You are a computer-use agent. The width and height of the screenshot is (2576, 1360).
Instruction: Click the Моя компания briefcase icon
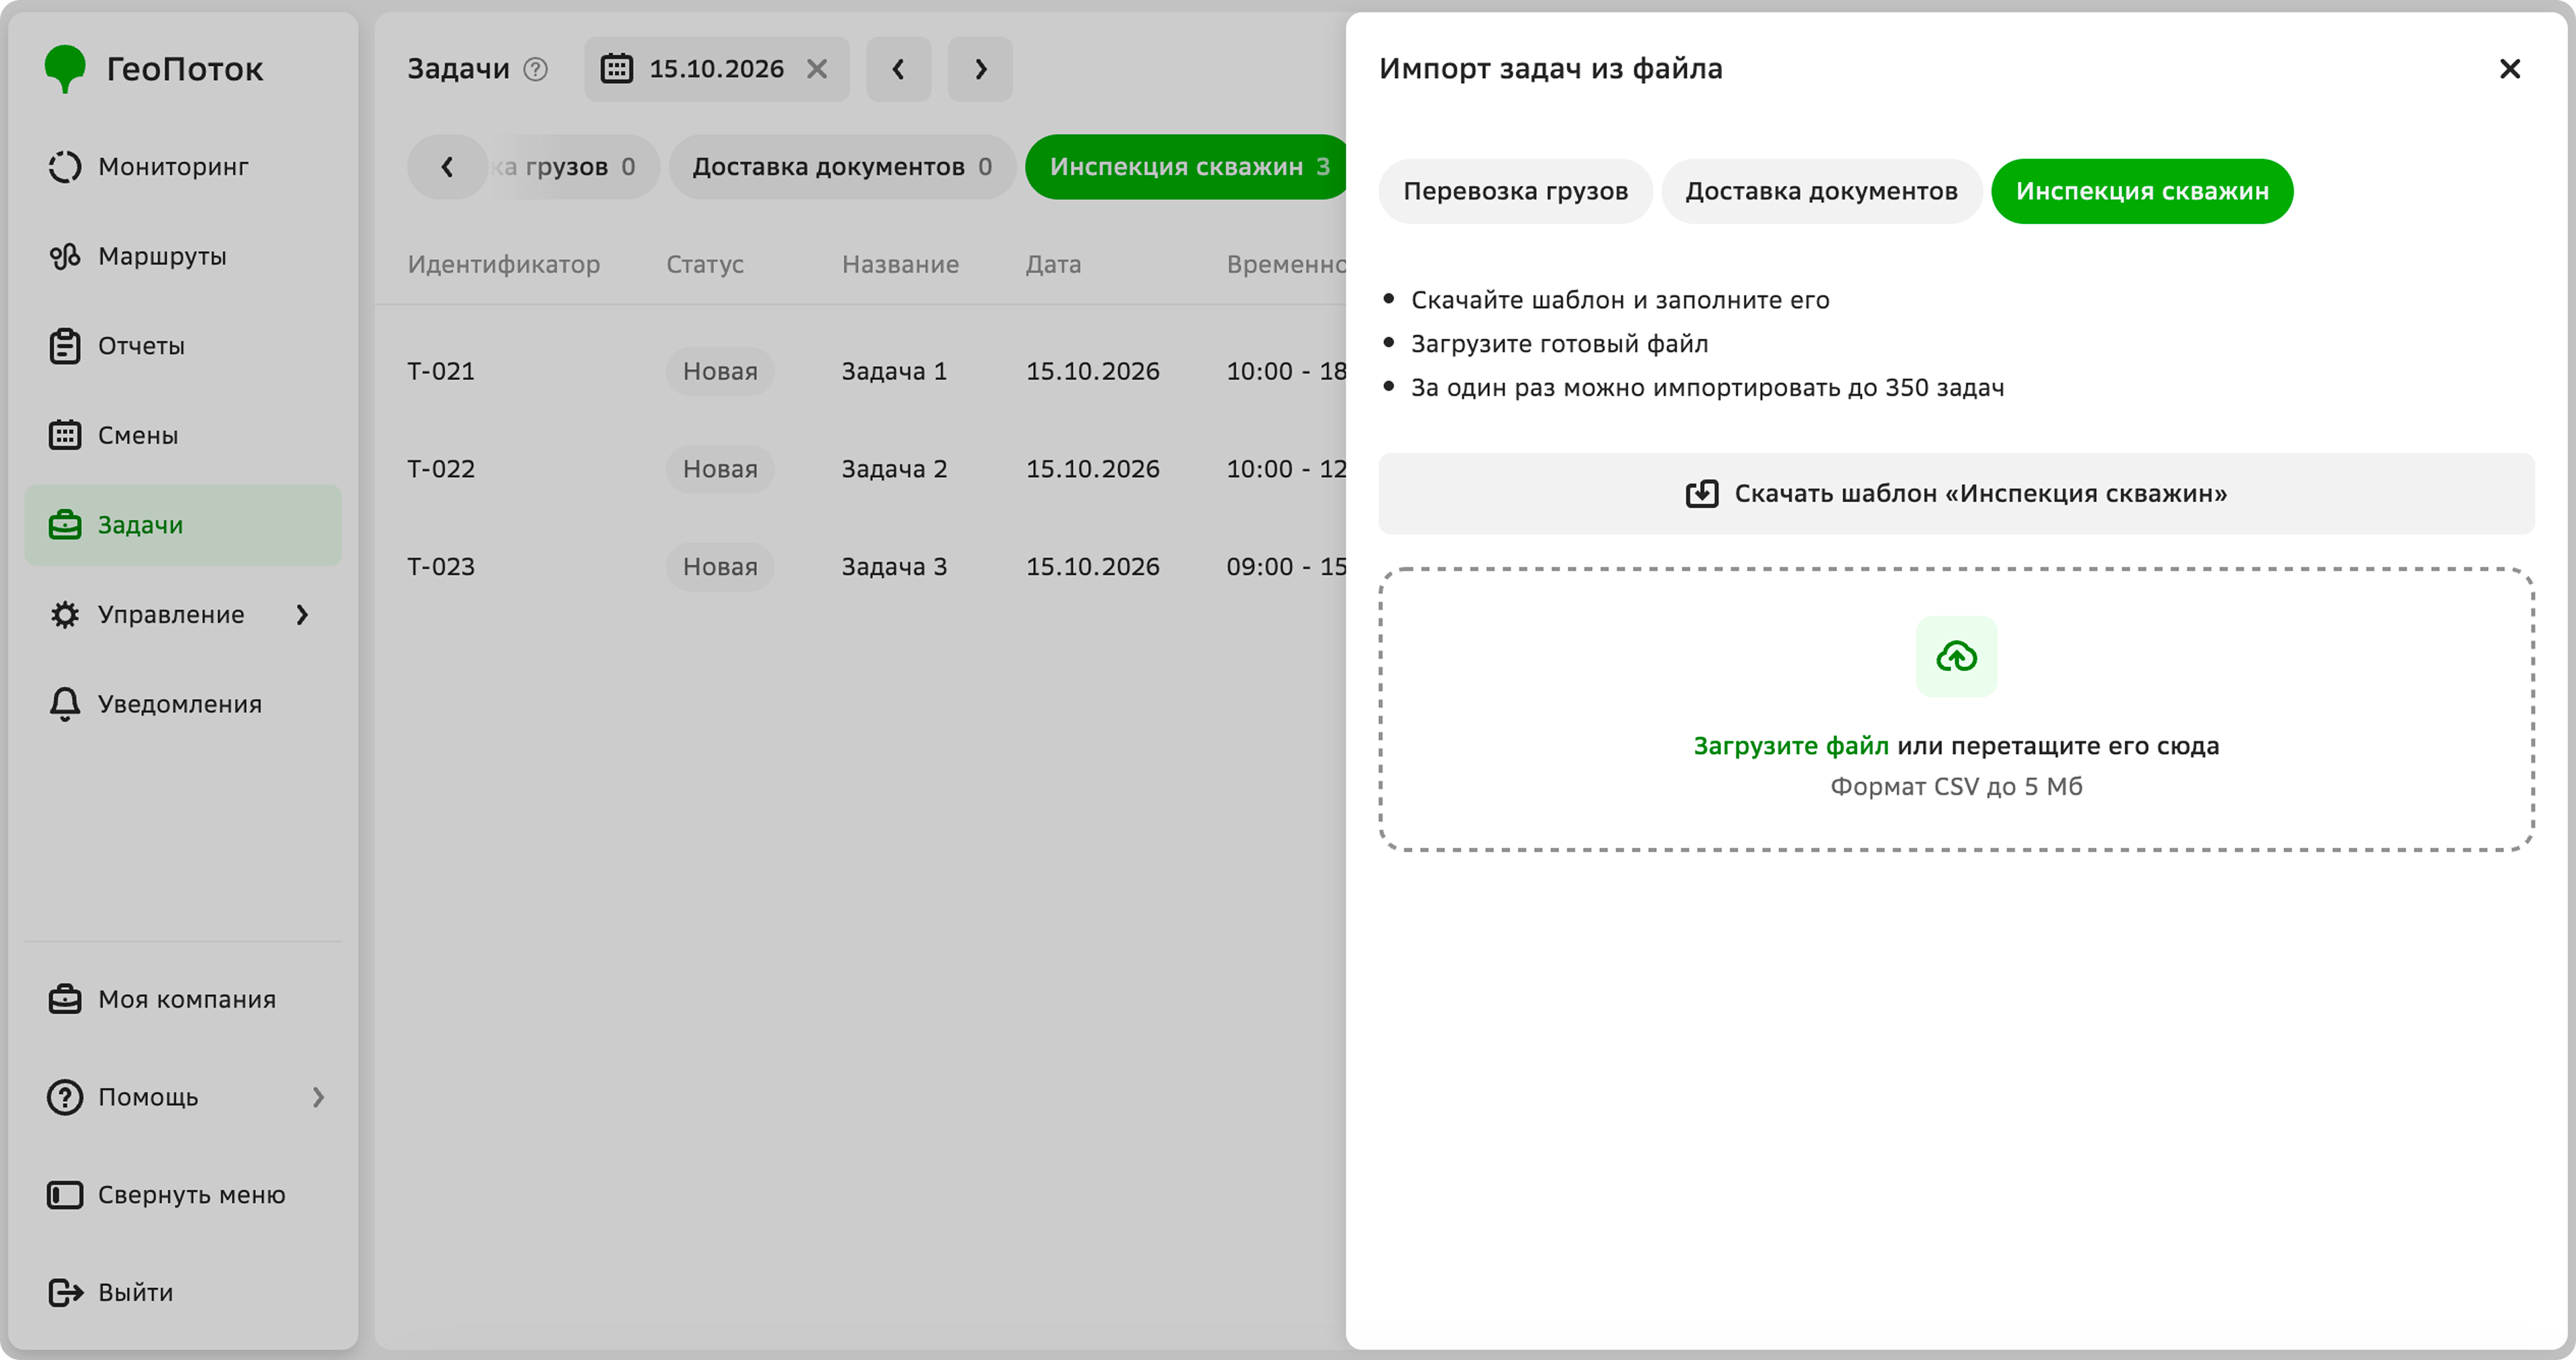[65, 999]
